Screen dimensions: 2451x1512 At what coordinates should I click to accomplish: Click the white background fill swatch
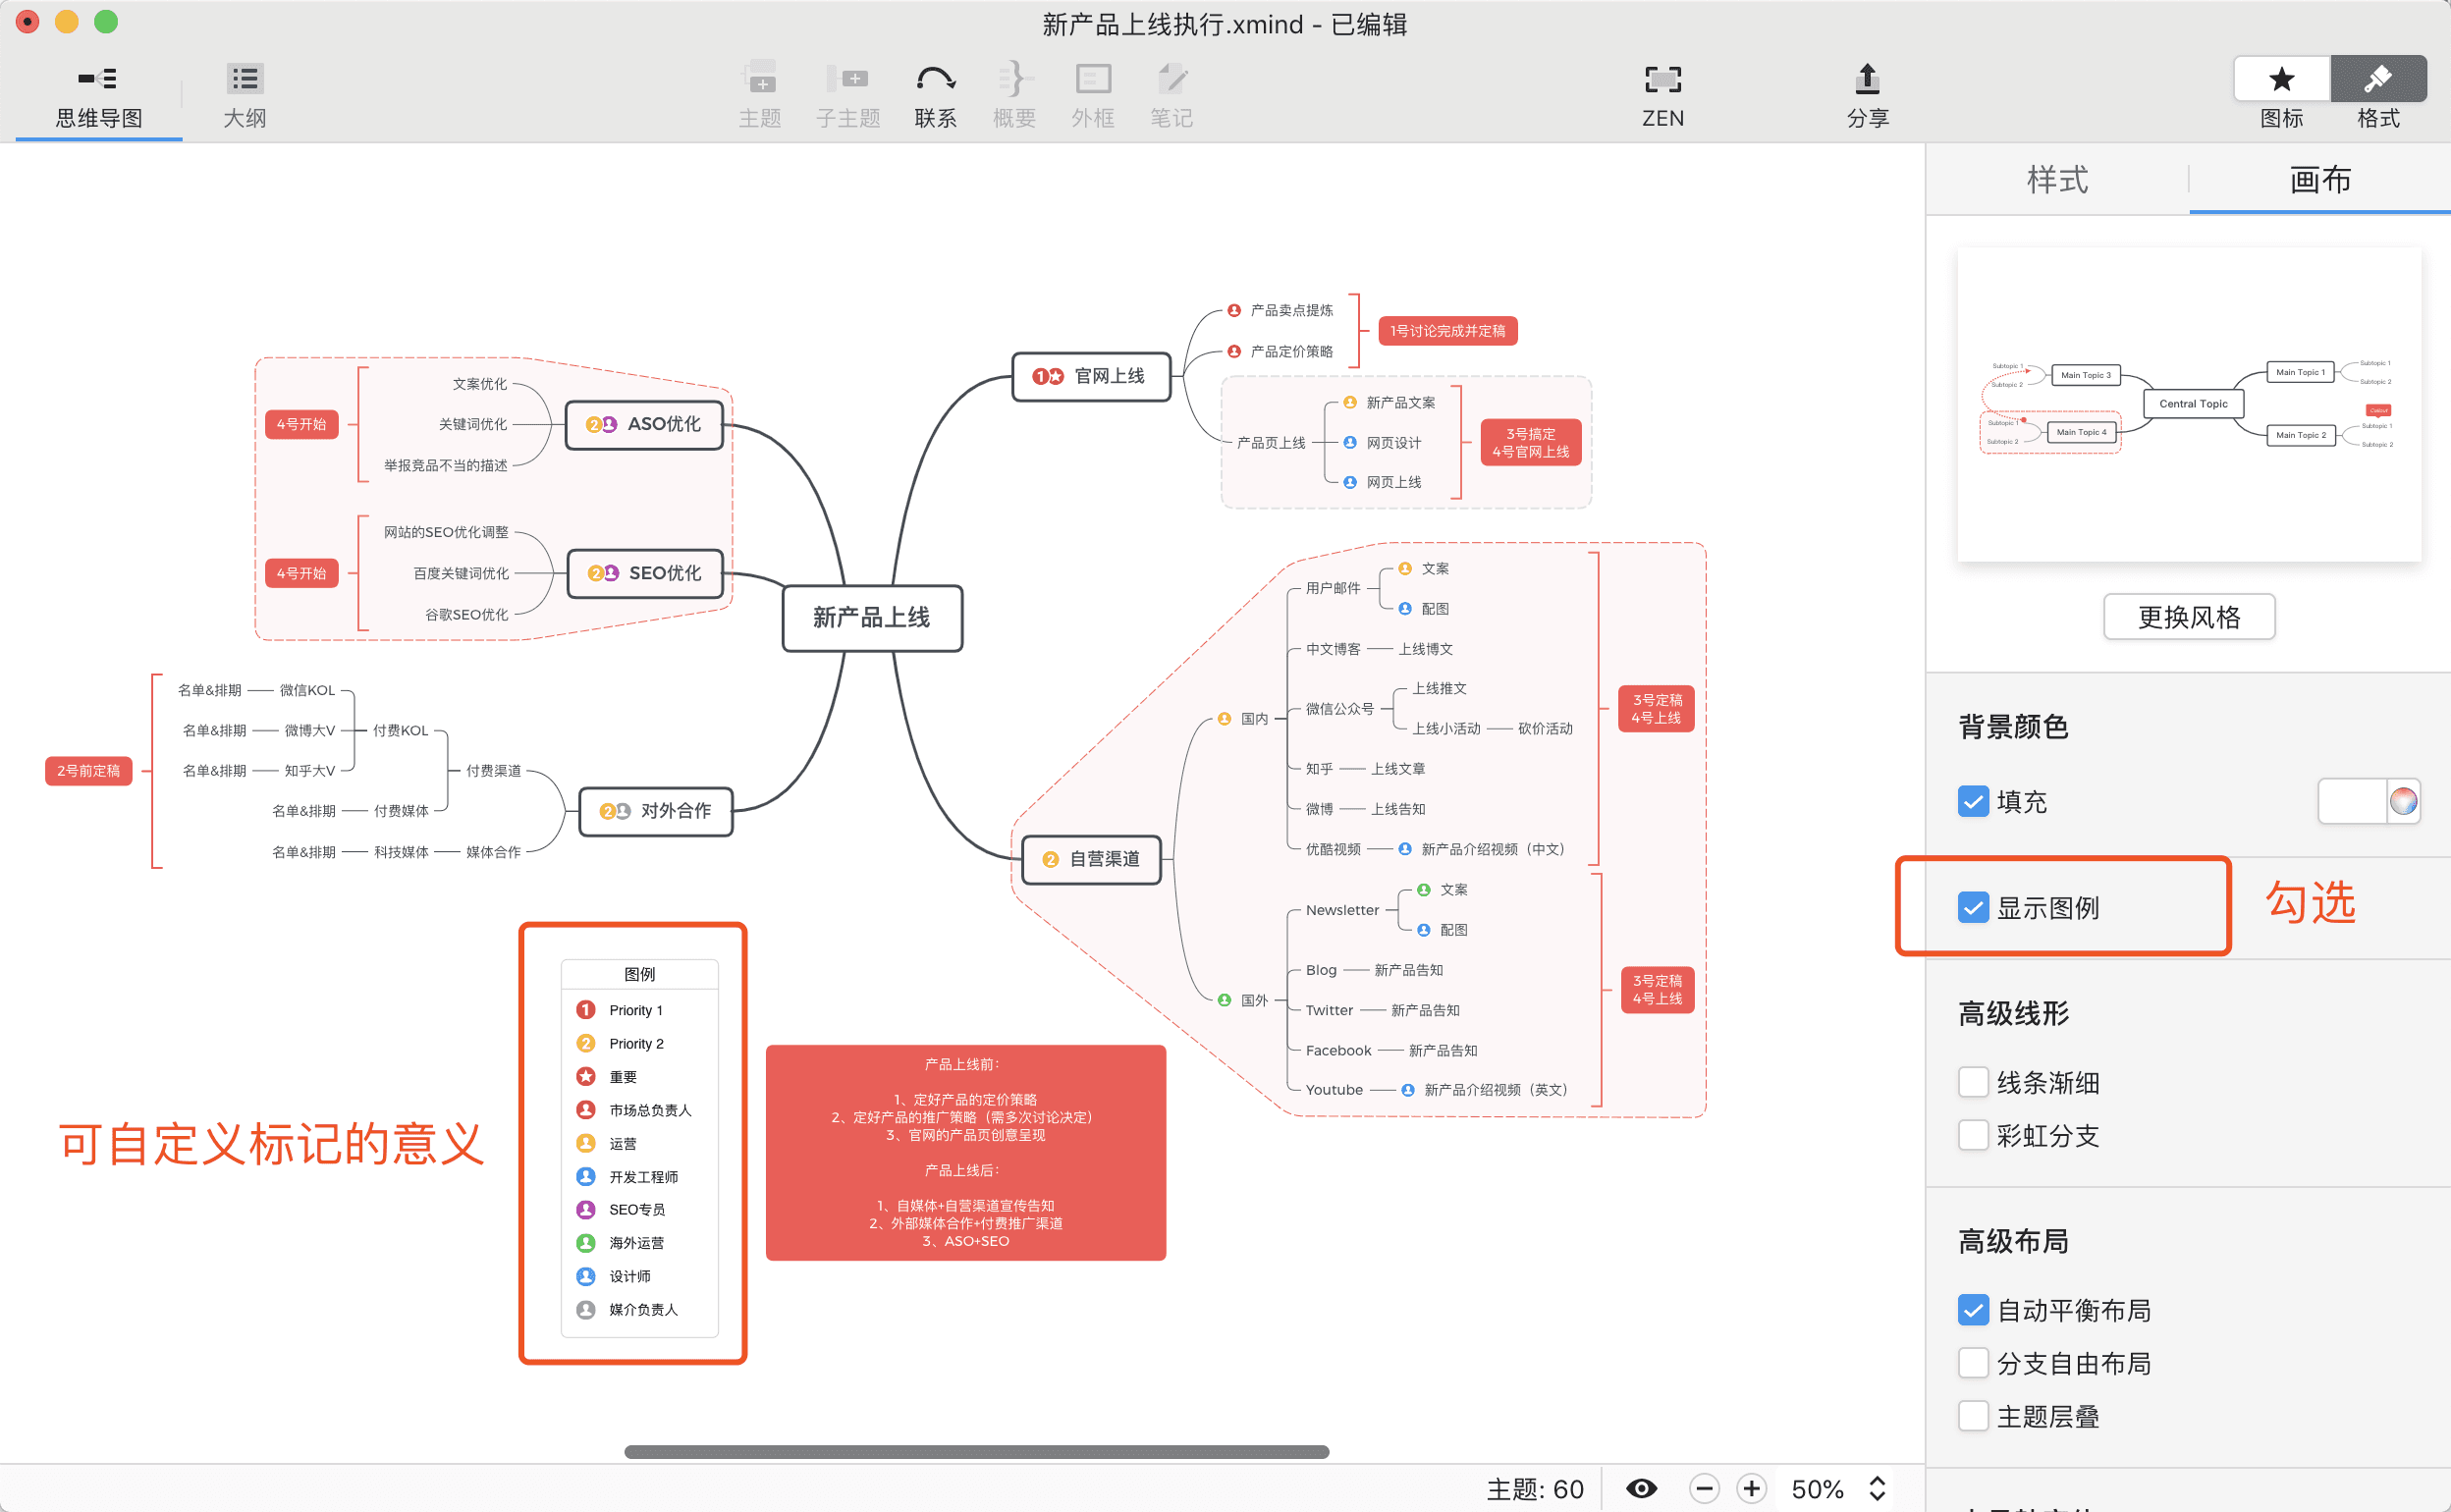pos(2351,801)
